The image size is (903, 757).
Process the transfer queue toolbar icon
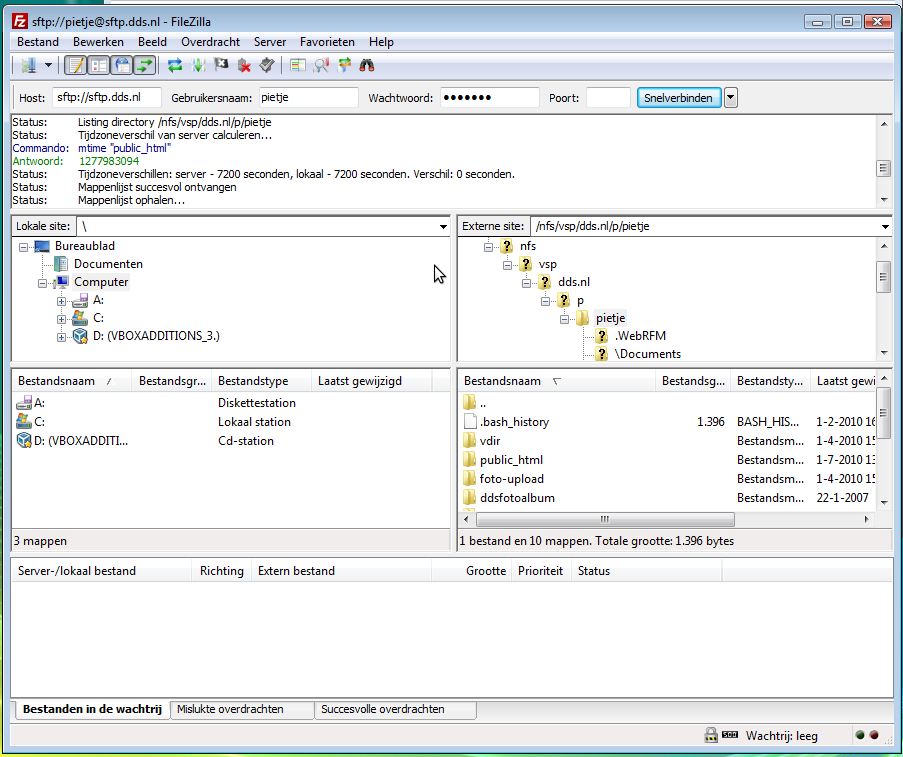[x=199, y=66]
